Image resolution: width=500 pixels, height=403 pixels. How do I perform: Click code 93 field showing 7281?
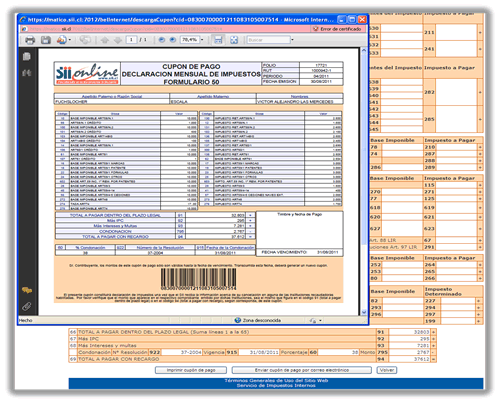click(410, 345)
